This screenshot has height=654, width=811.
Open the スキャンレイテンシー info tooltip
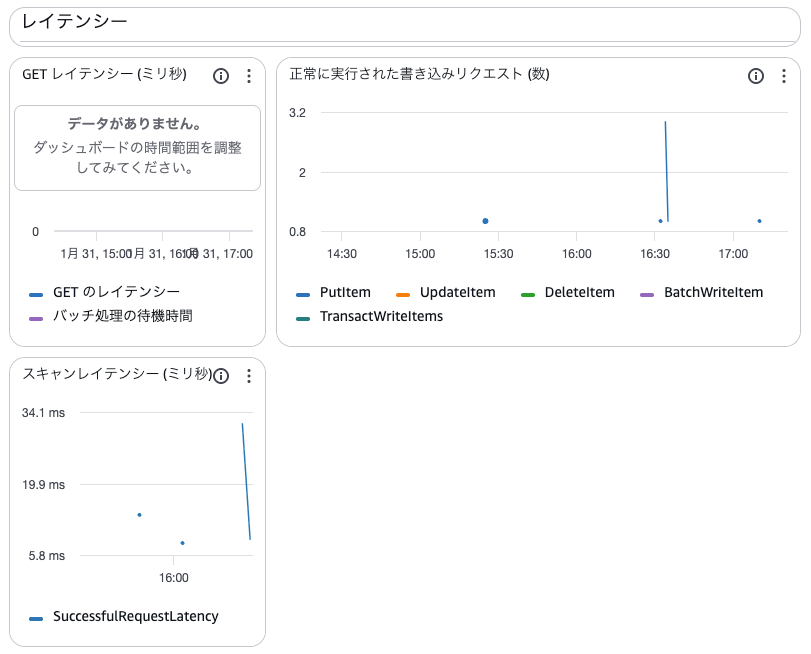tap(219, 376)
